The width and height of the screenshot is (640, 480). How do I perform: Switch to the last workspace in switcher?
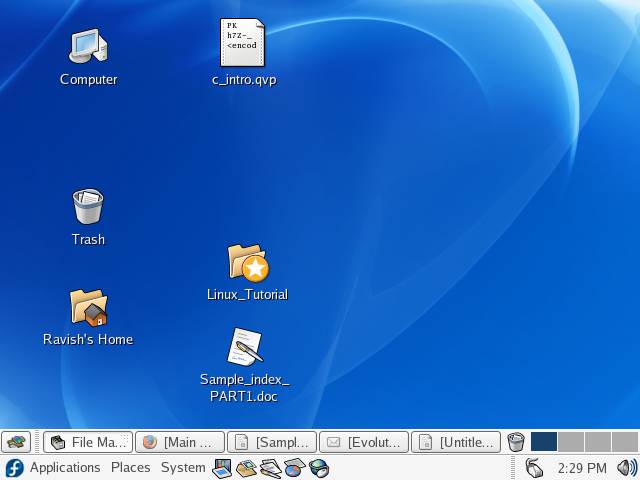625,442
